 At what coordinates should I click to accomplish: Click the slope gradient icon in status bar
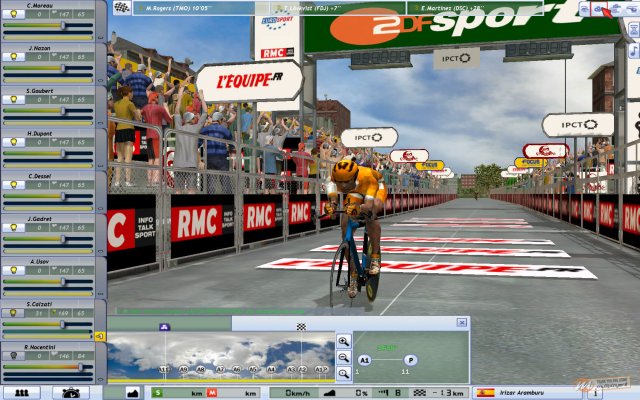point(329,393)
